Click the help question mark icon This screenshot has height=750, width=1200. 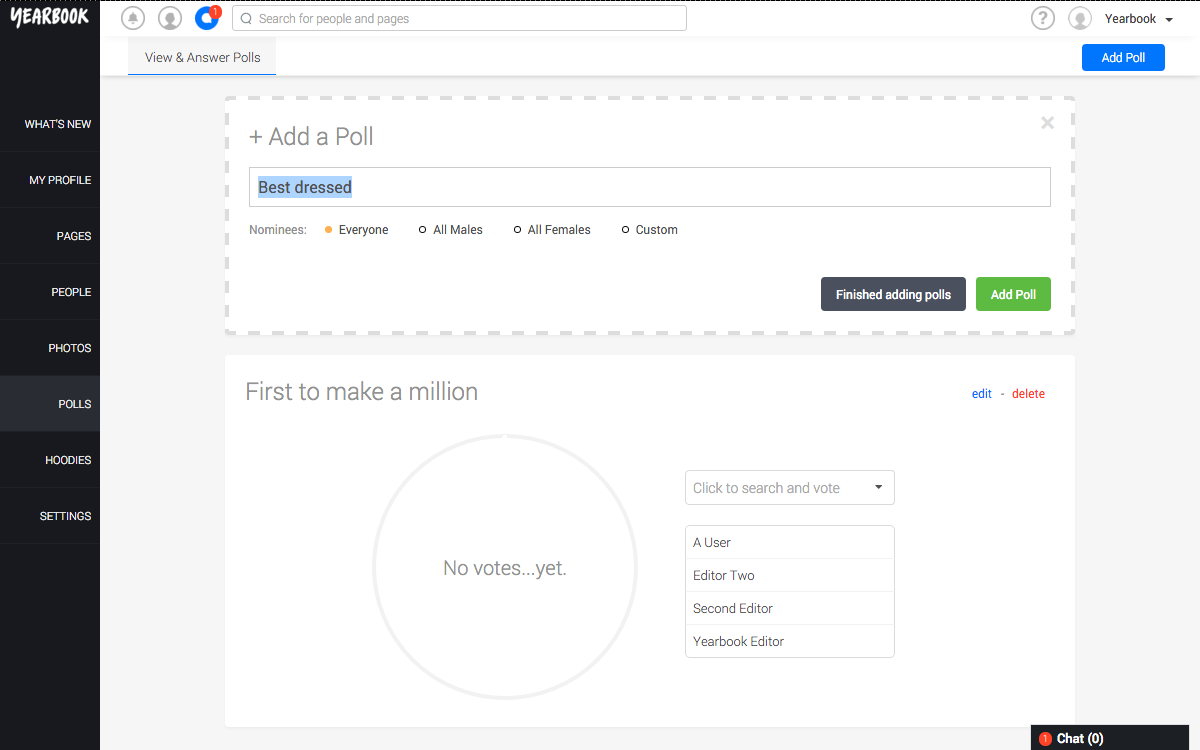[1043, 18]
